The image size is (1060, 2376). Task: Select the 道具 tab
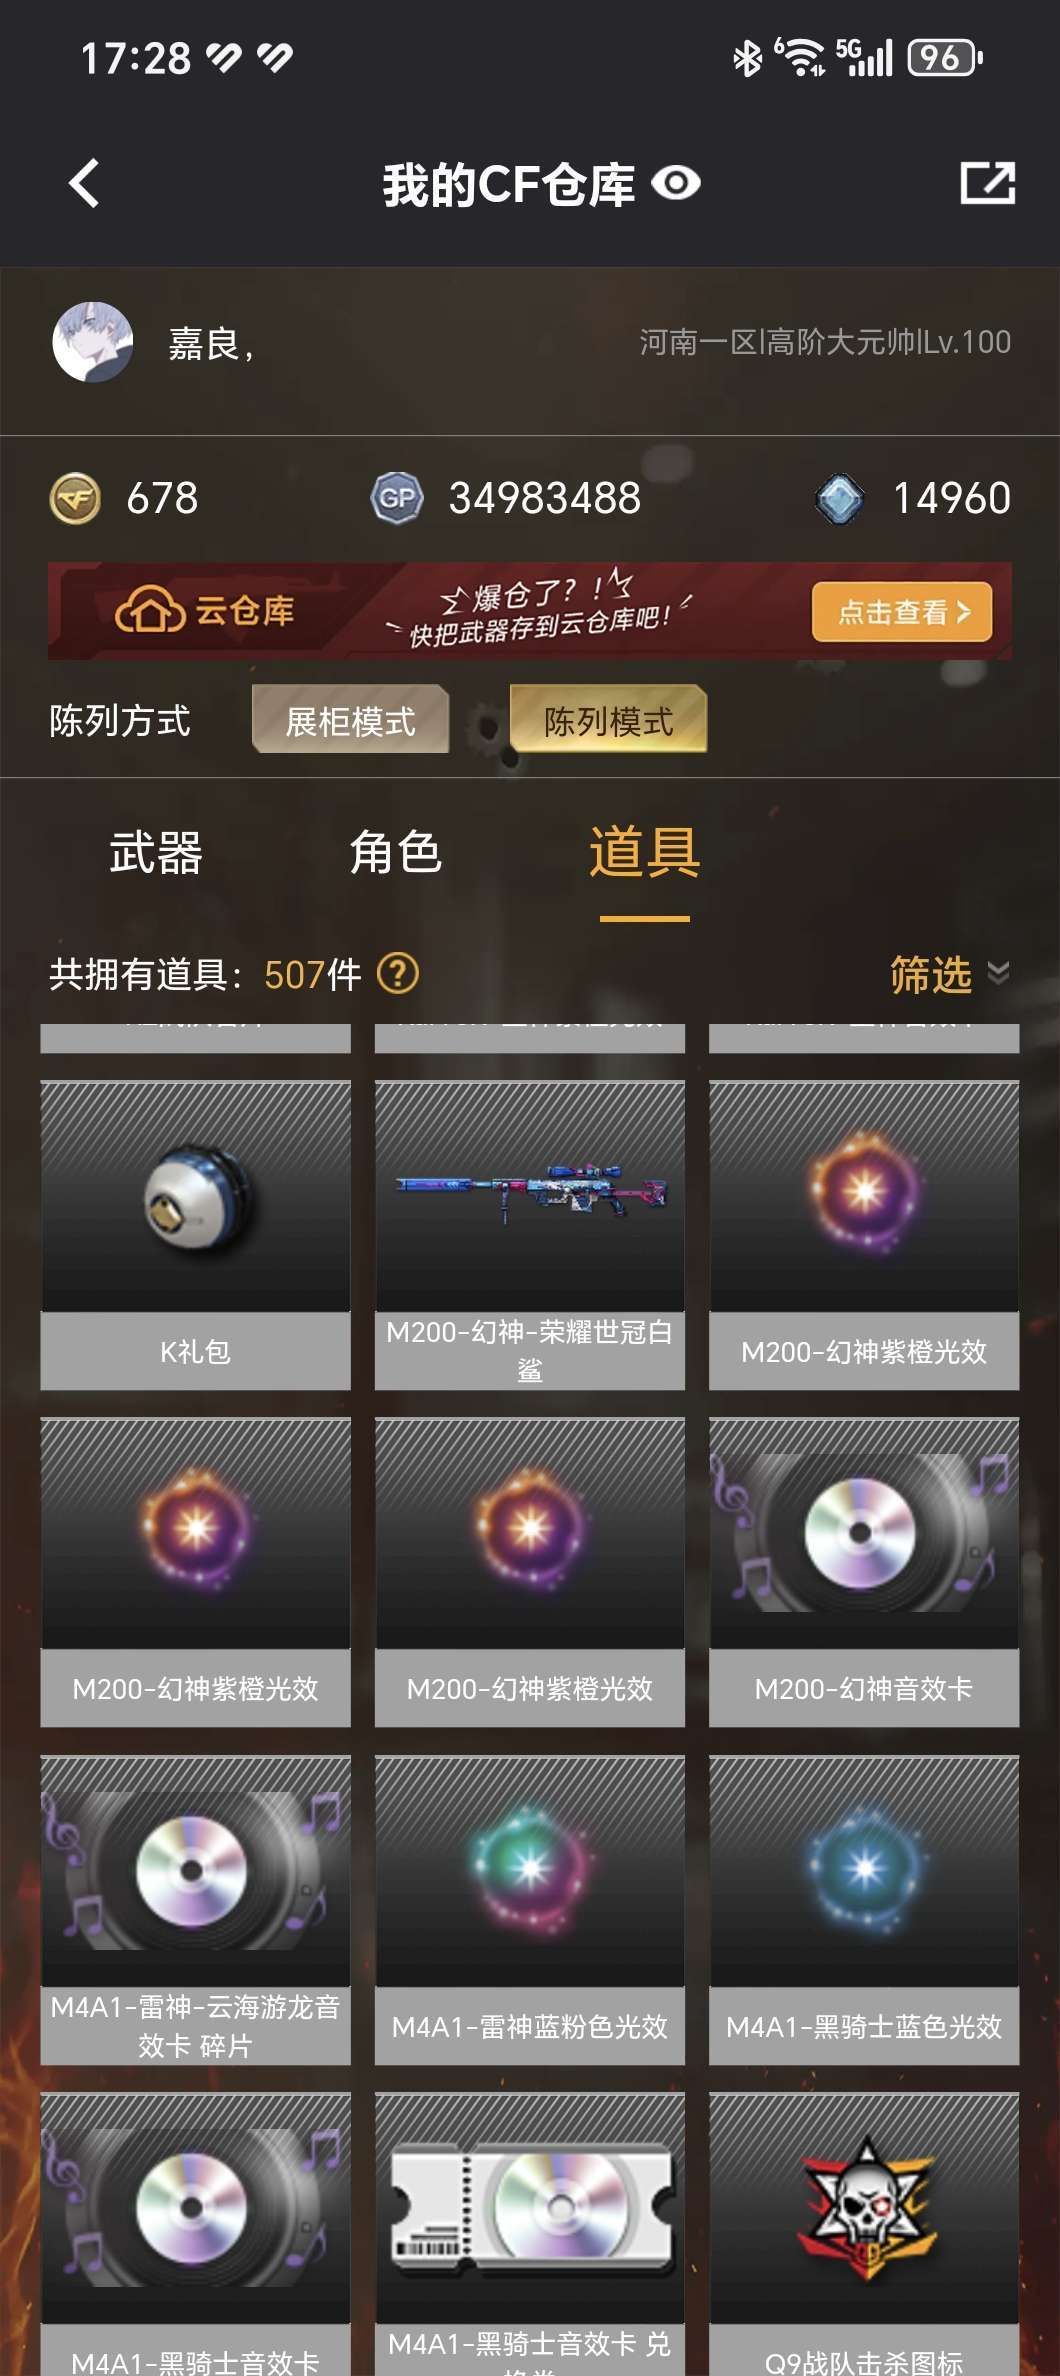[644, 853]
